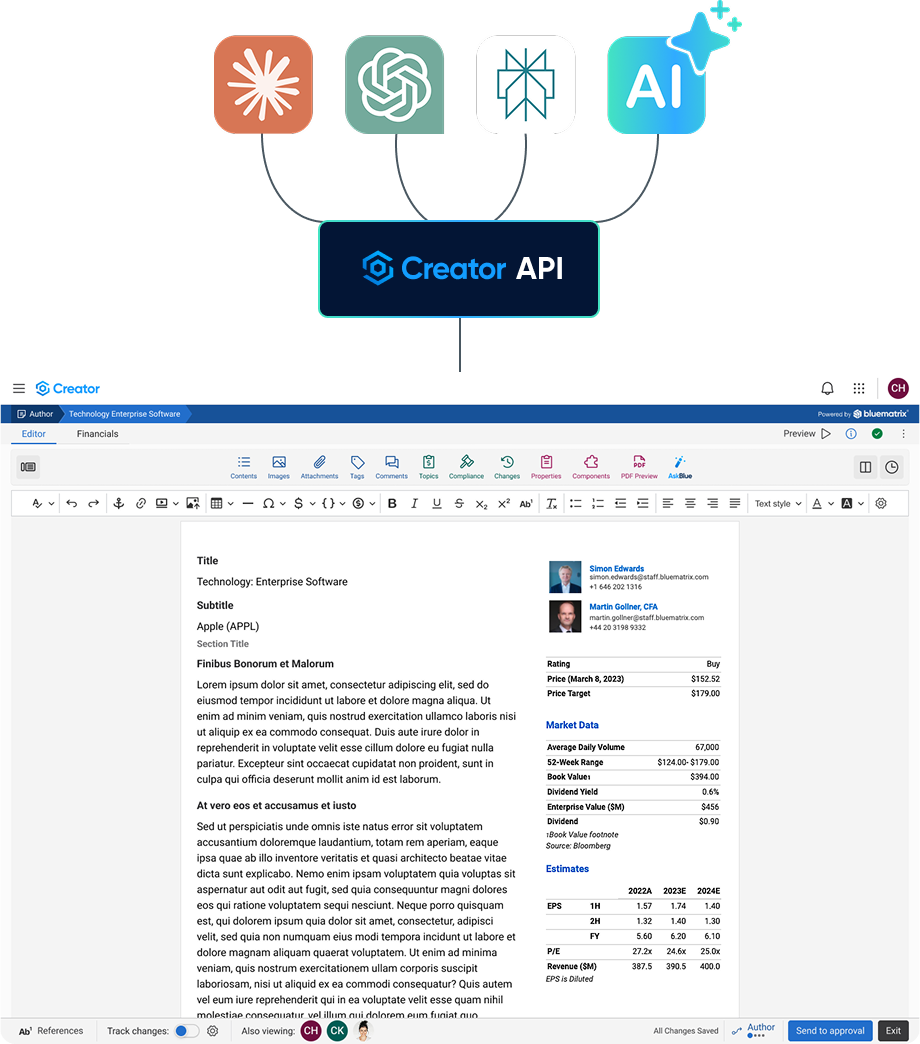The width and height of the screenshot is (920, 1044).
Task: Toggle superscript formatting
Action: point(504,503)
